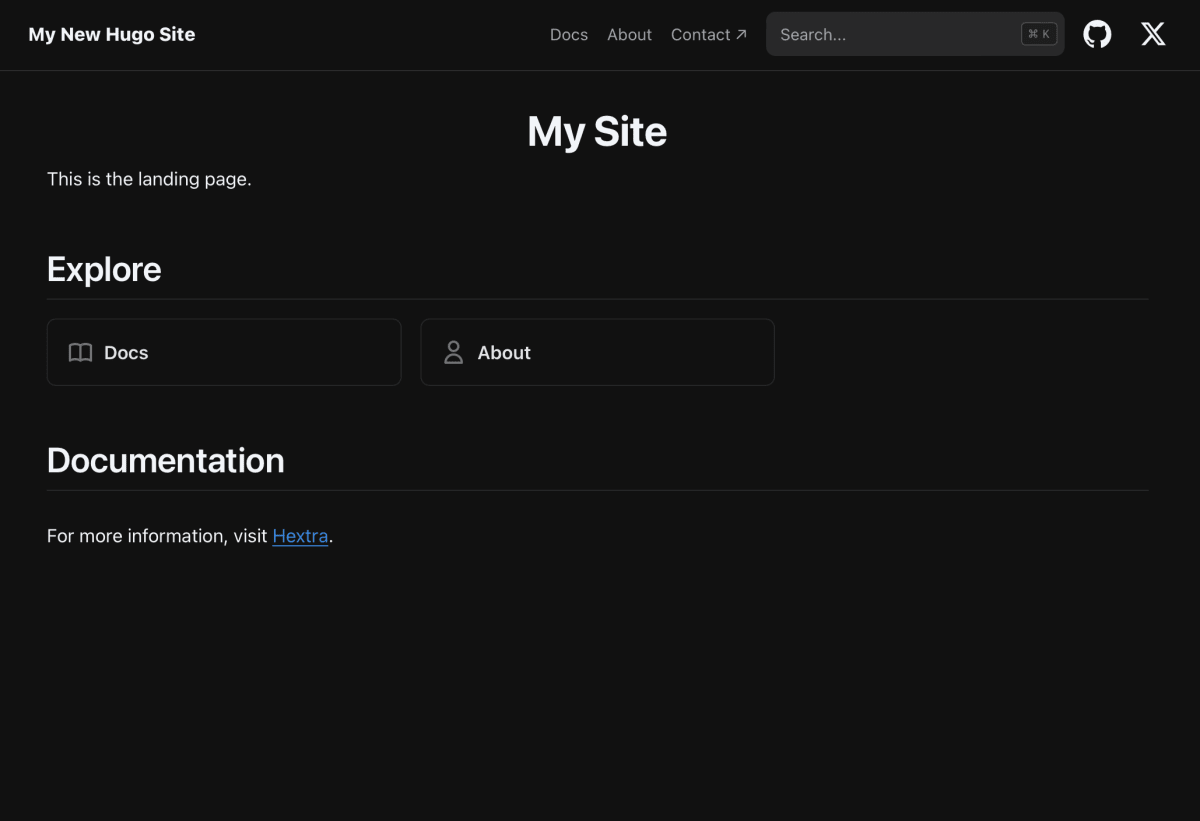The image size is (1200, 821).
Task: Click the X (Twitter) icon in navbar
Action: pos(1152,34)
